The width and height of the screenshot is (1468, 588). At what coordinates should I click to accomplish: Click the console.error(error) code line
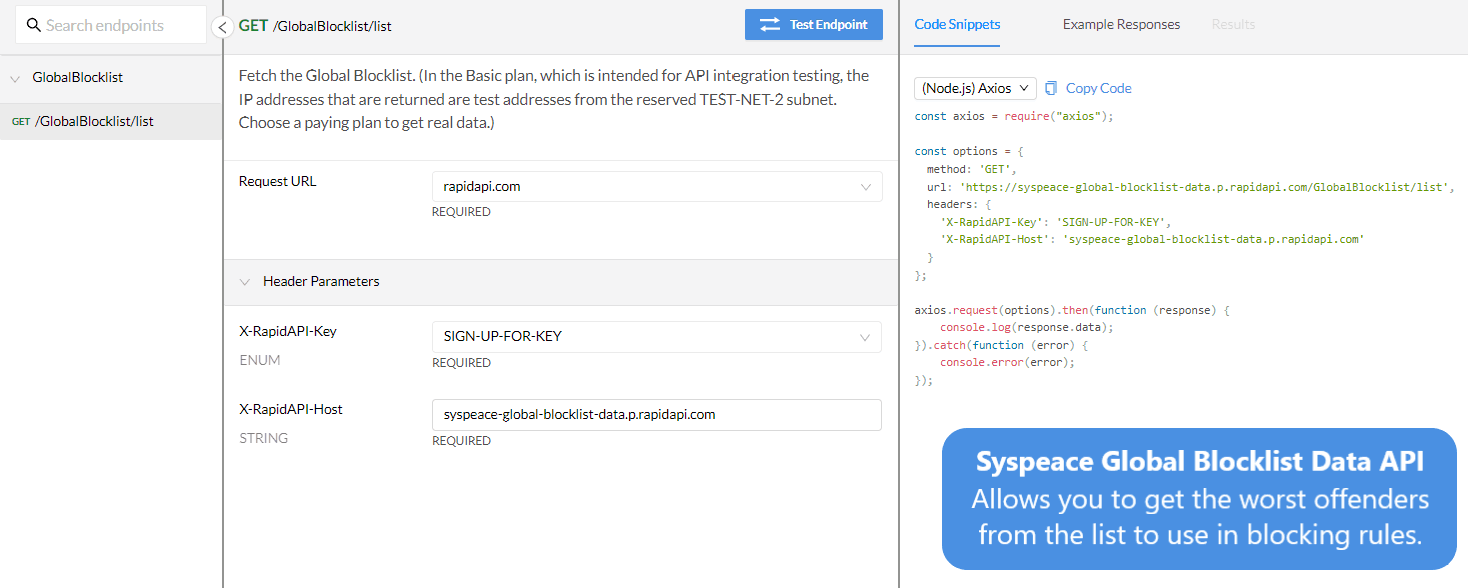[x=1007, y=362]
